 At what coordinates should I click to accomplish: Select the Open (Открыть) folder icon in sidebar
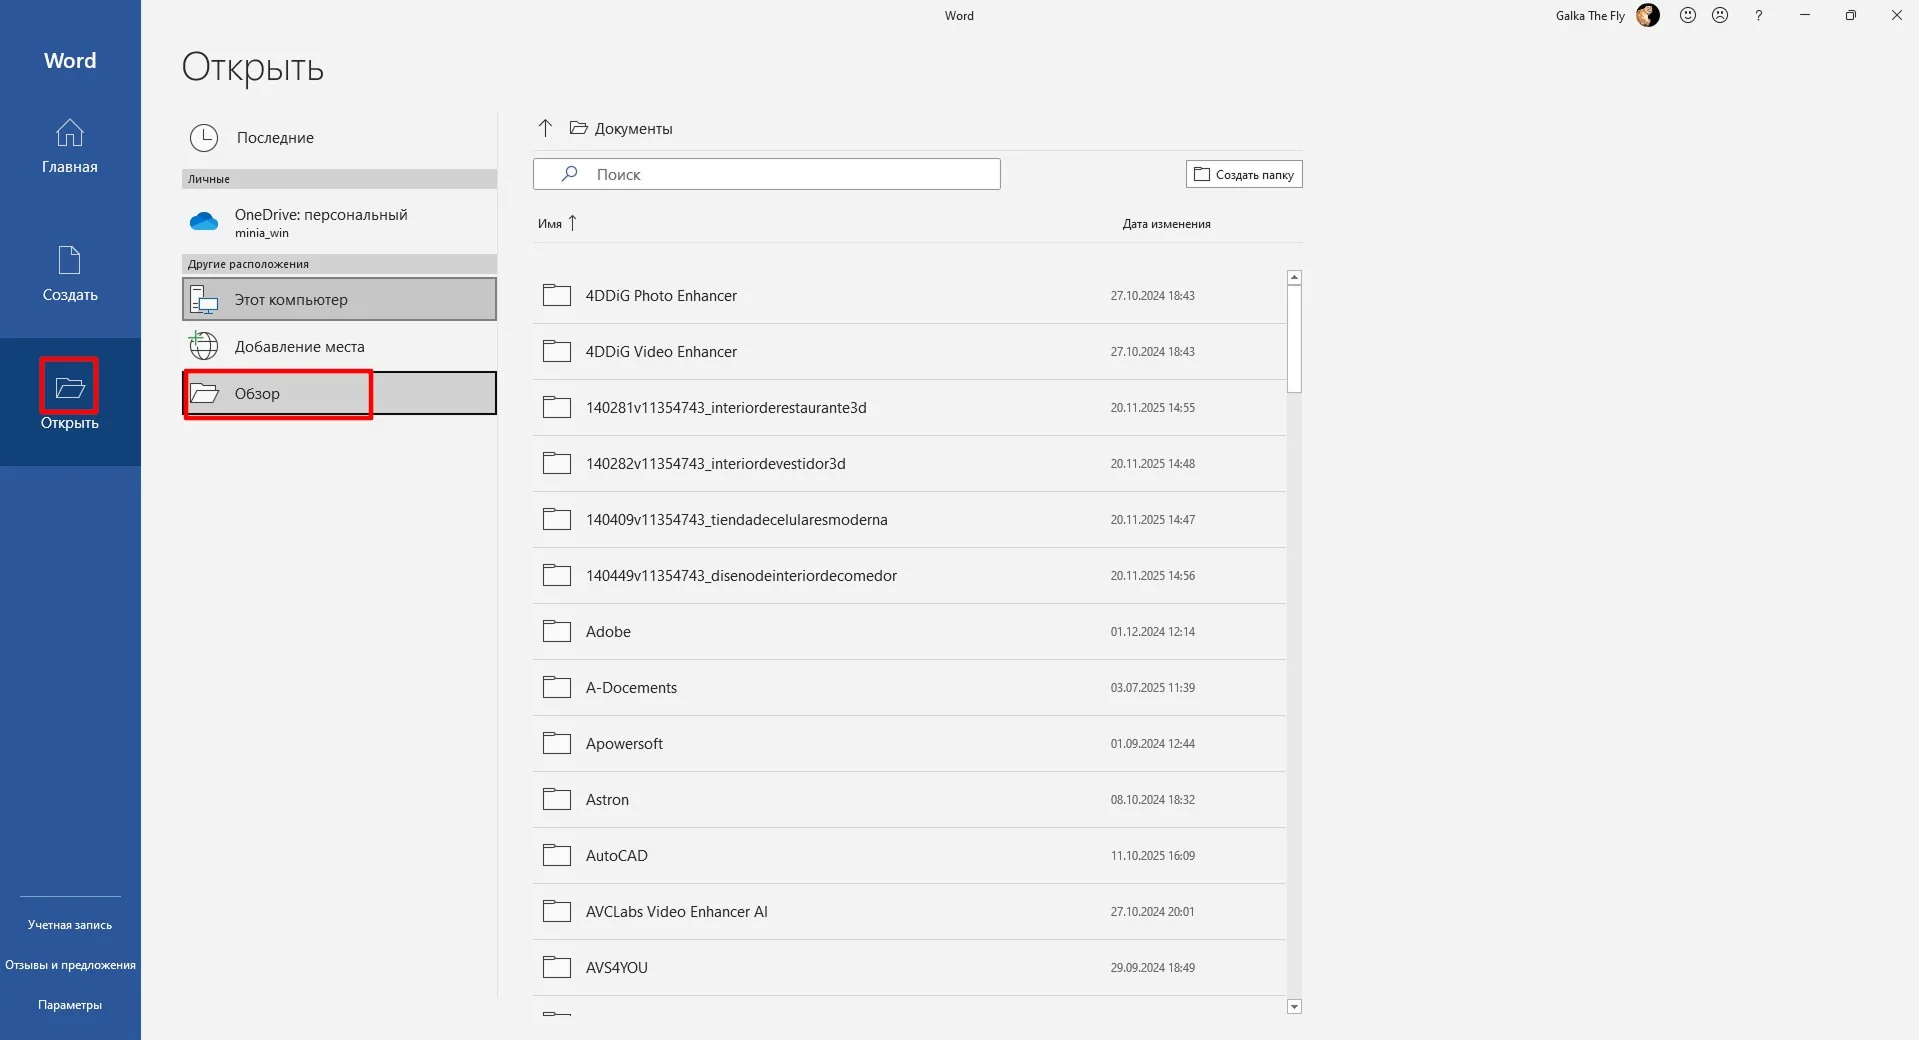point(69,388)
